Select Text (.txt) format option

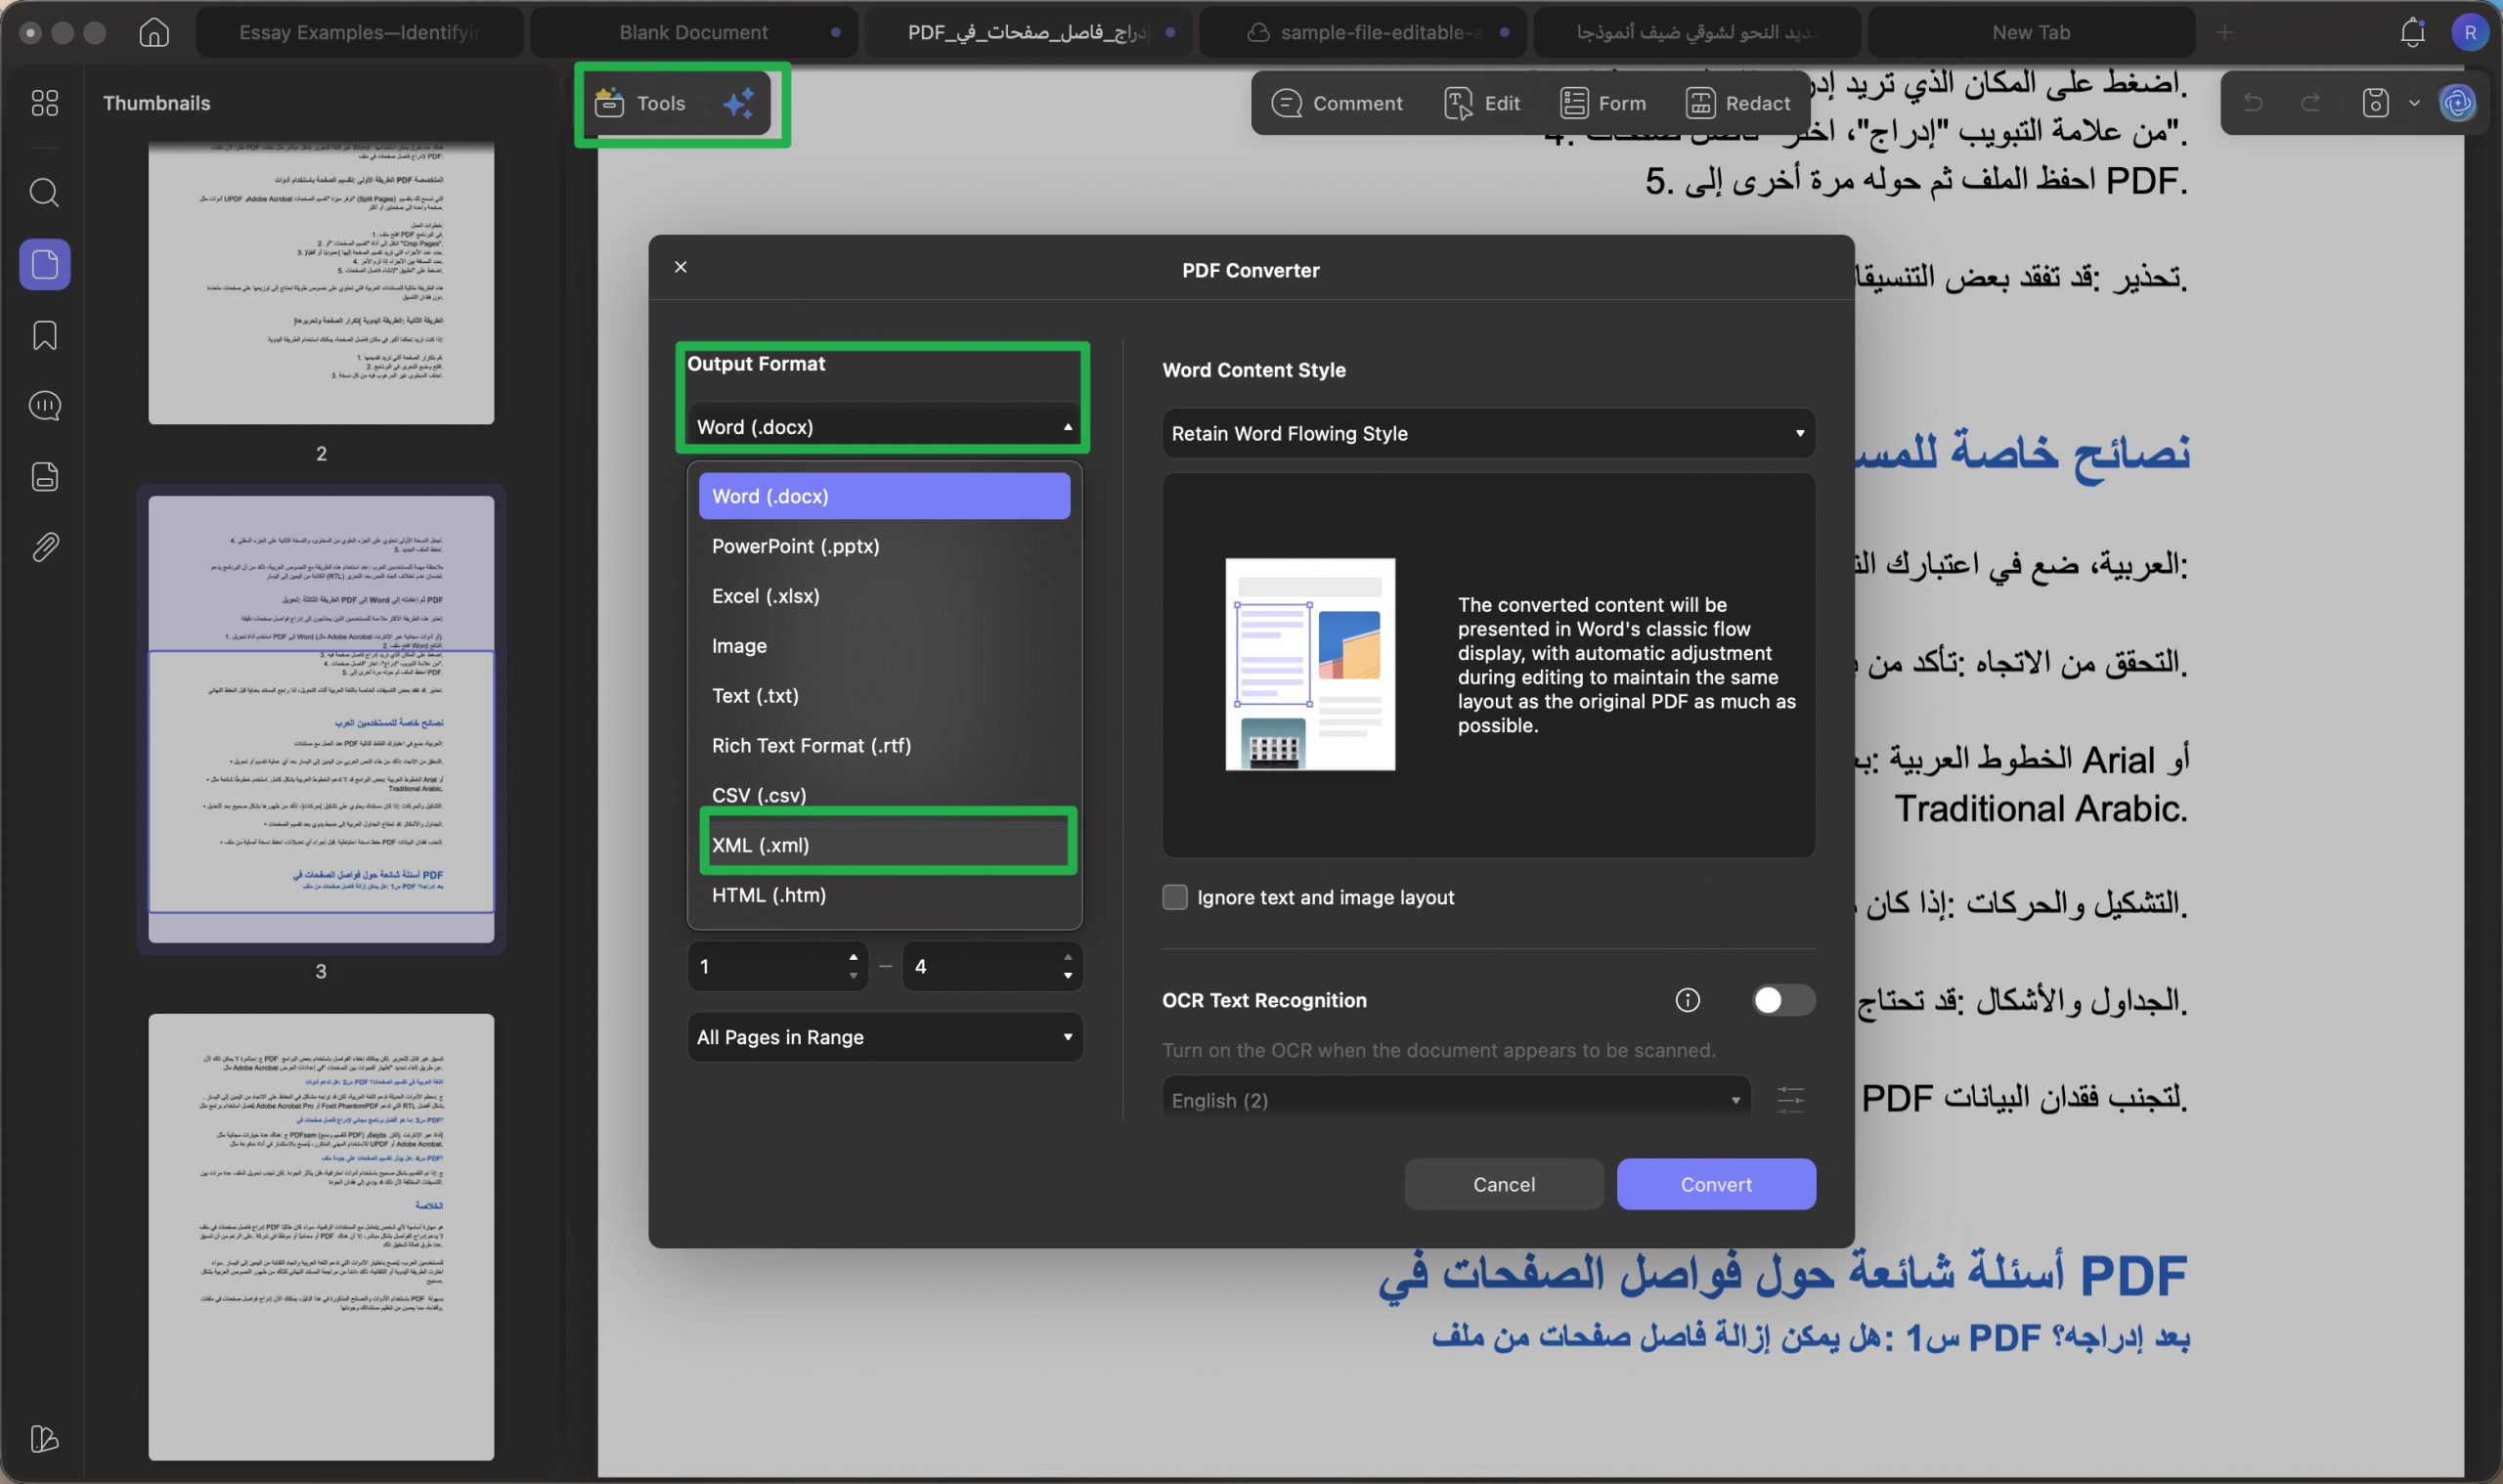coord(885,696)
